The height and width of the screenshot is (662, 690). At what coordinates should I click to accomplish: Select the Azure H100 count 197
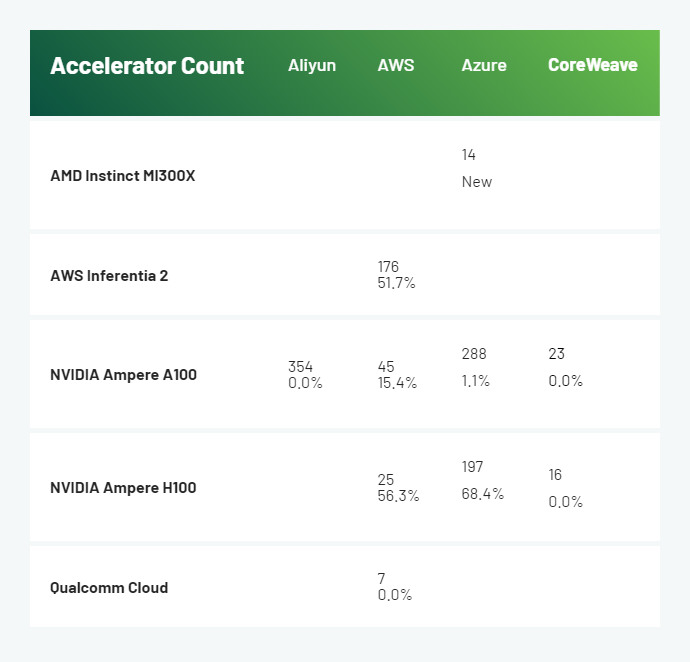[x=473, y=467]
